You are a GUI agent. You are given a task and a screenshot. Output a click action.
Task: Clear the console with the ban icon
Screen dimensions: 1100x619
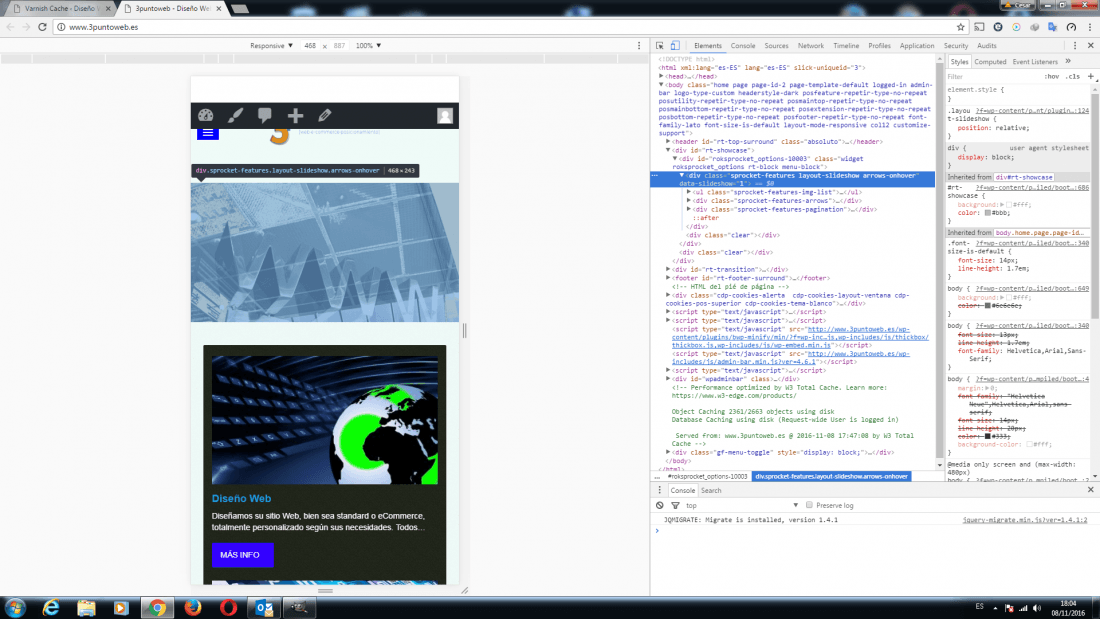[659, 505]
